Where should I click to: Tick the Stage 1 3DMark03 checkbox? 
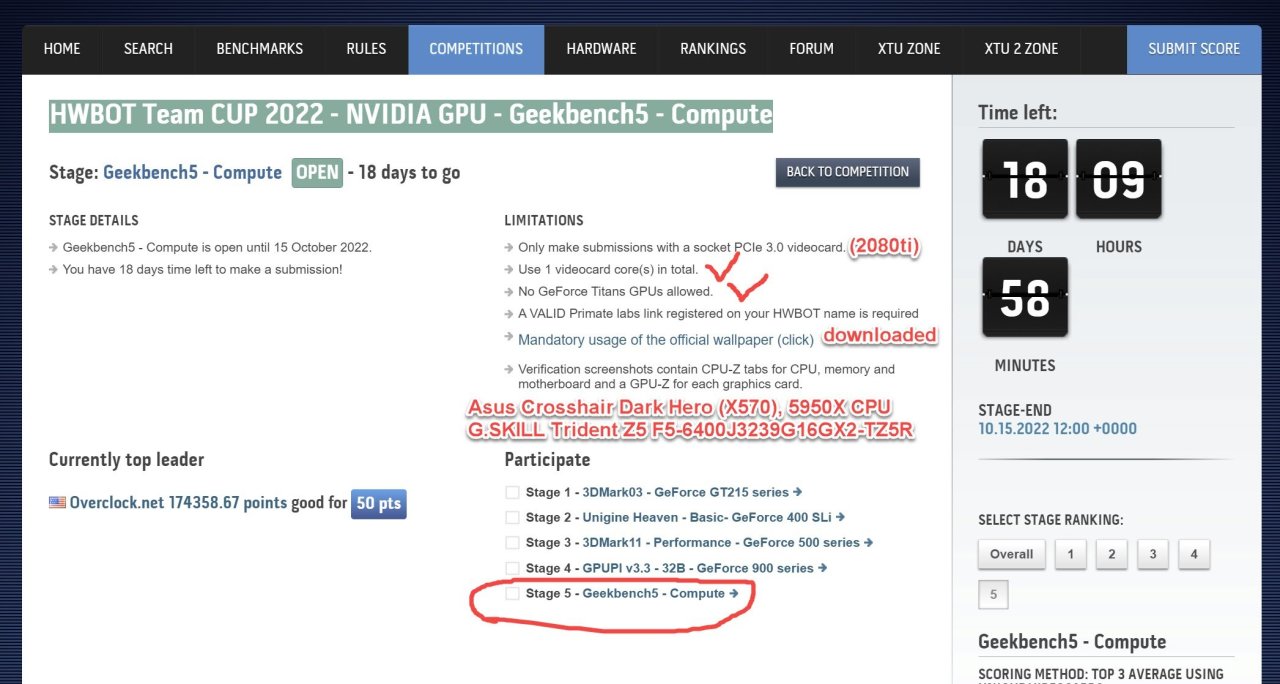[512, 492]
